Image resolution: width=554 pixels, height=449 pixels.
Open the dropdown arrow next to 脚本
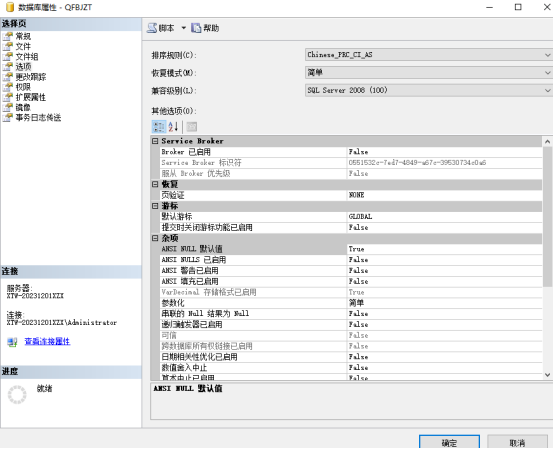point(184,28)
